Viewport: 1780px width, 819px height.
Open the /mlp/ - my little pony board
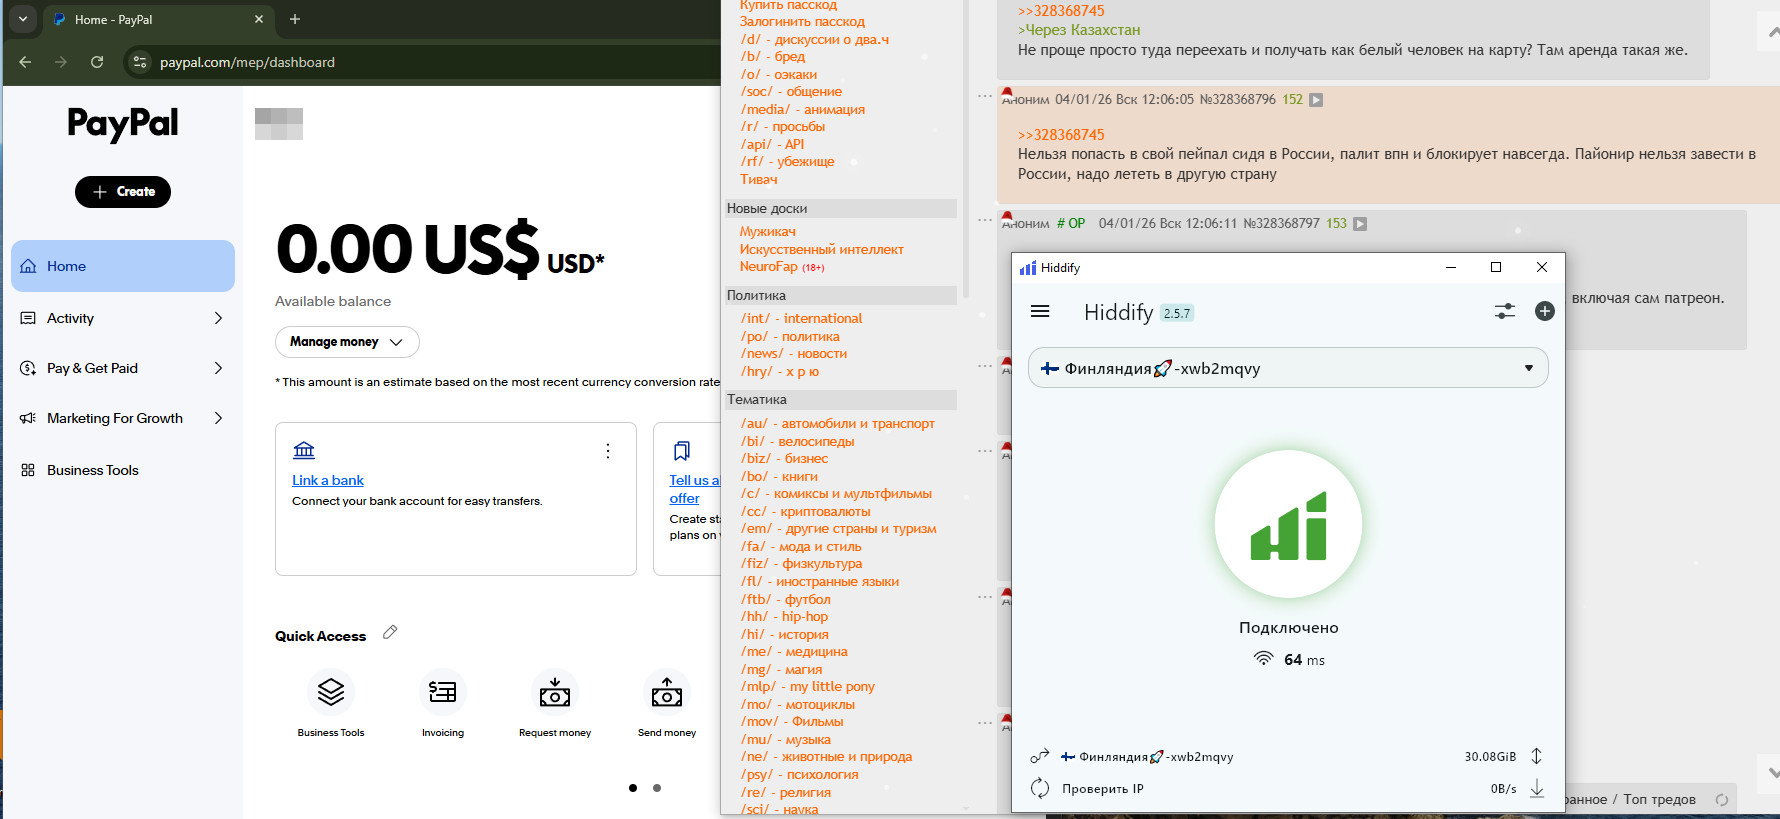[x=808, y=687]
